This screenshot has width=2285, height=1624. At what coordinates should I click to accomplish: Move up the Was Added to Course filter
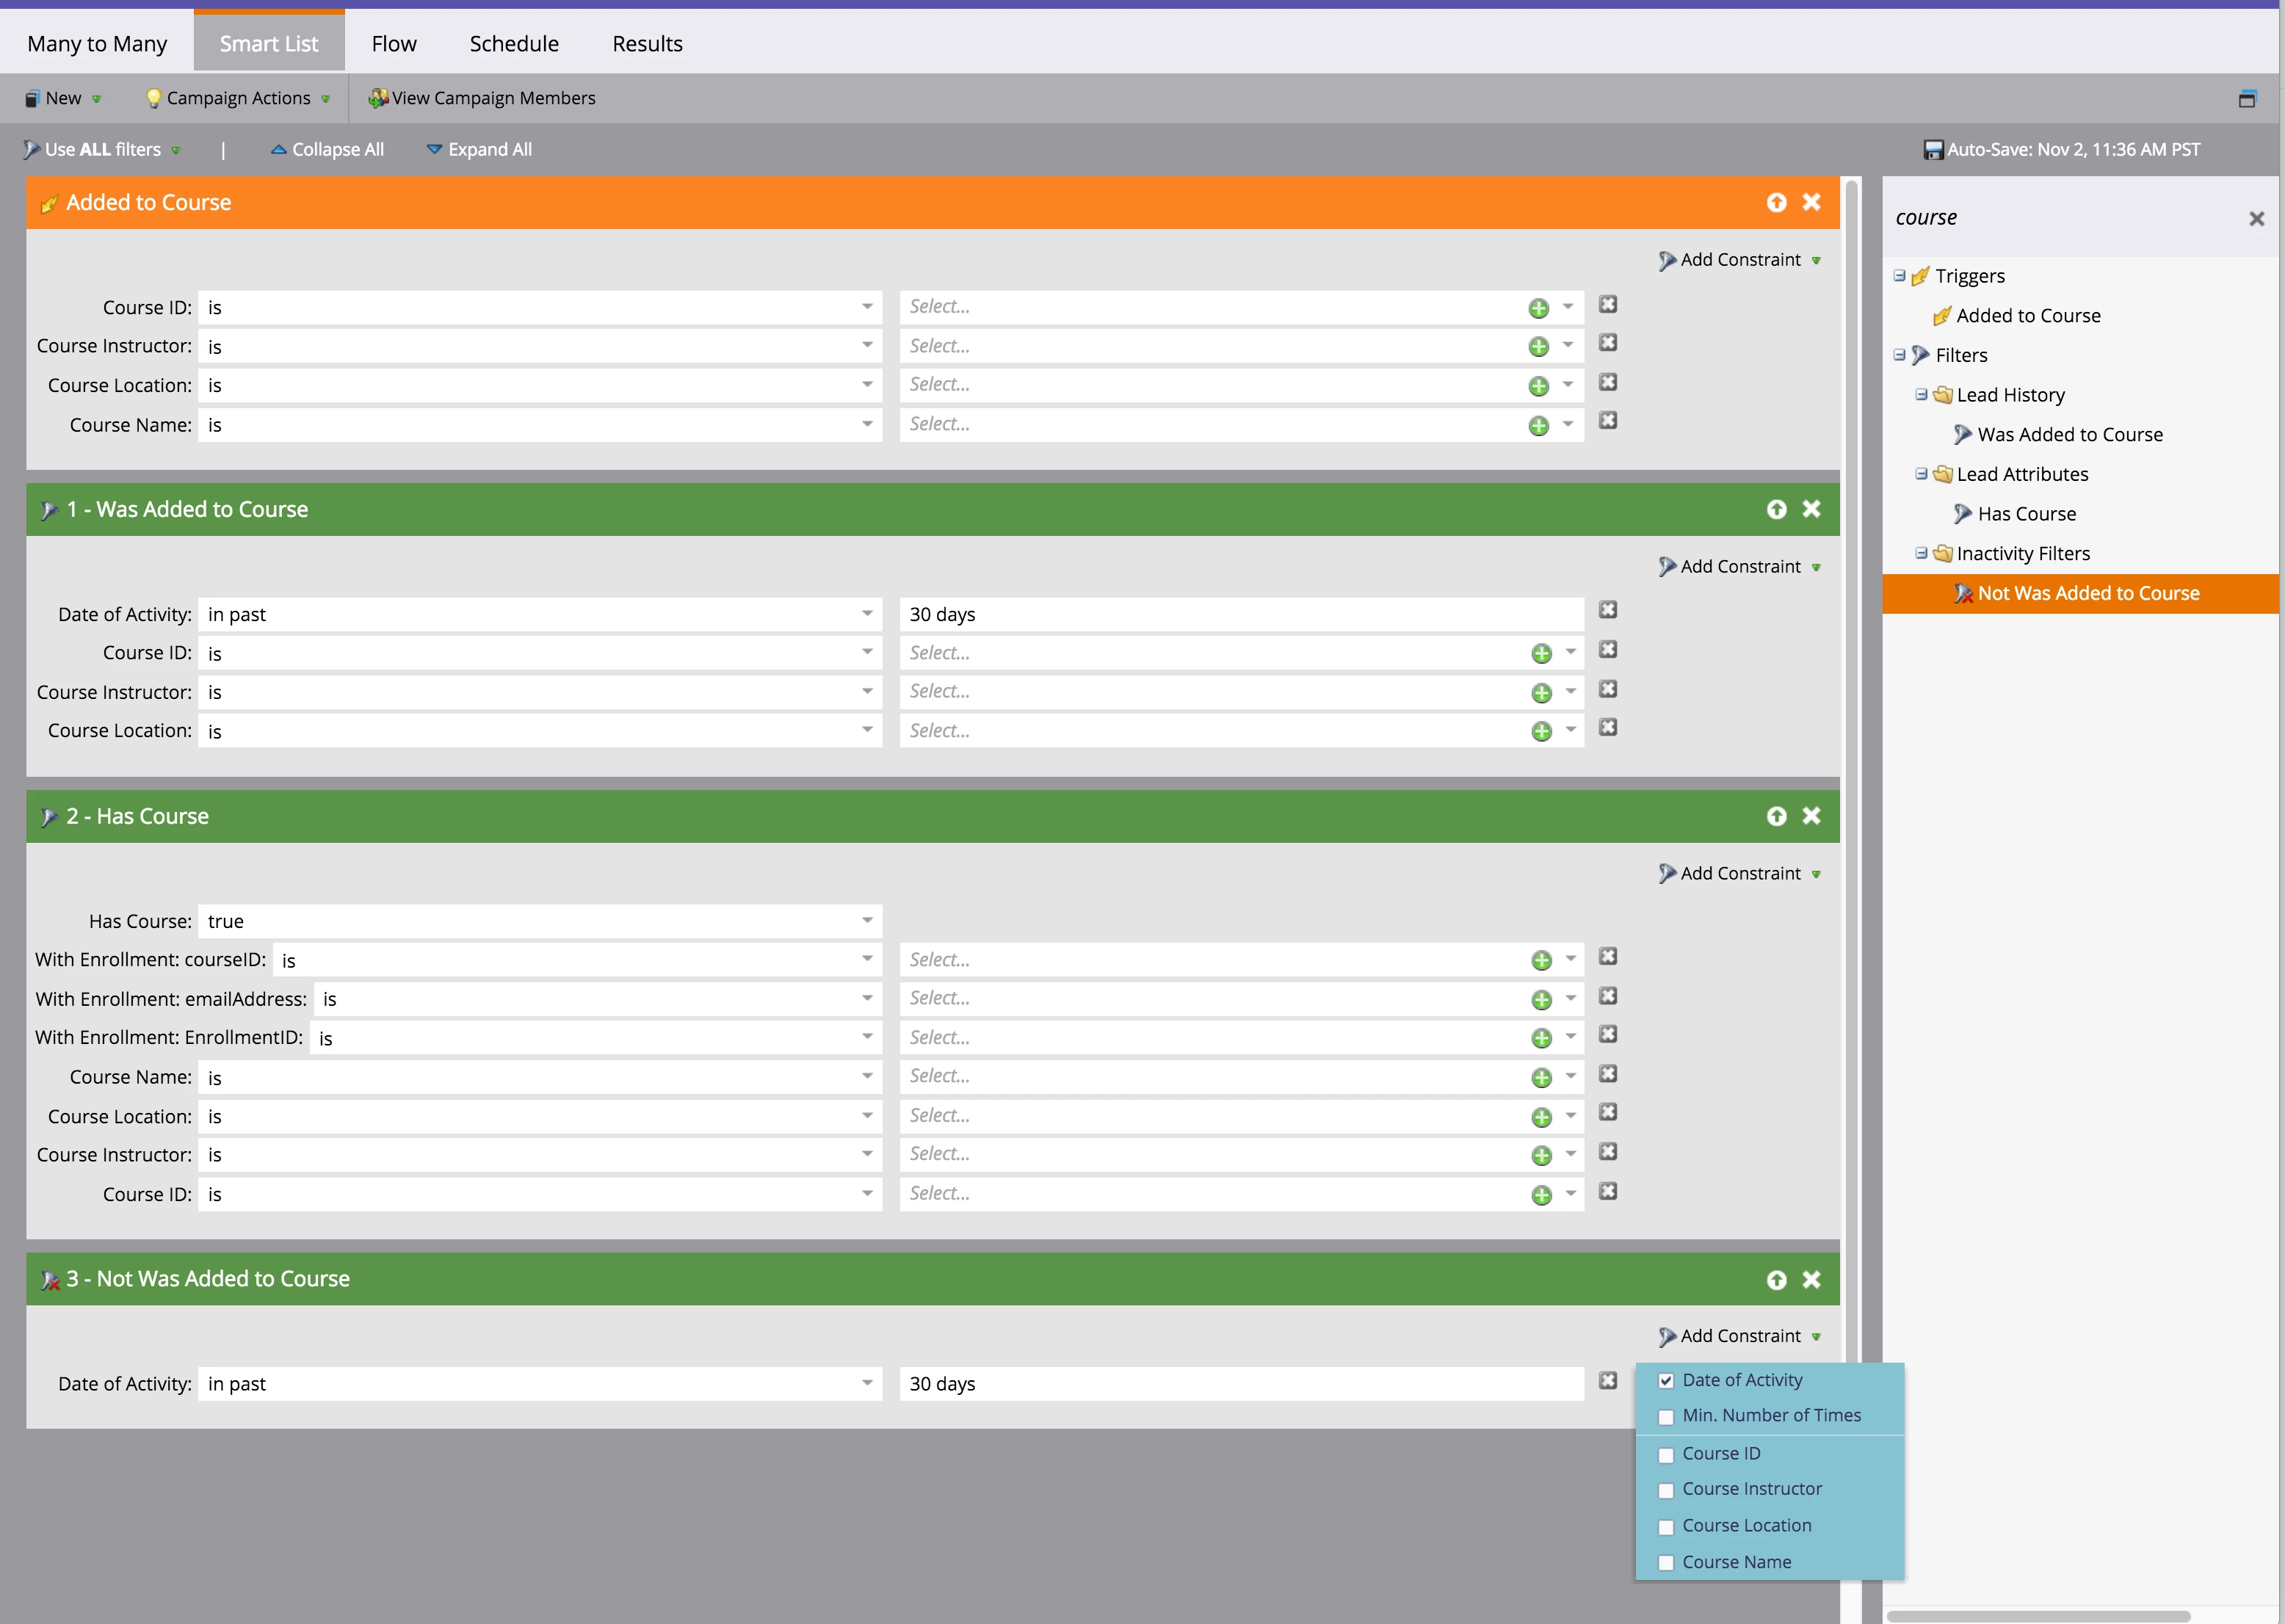1776,509
